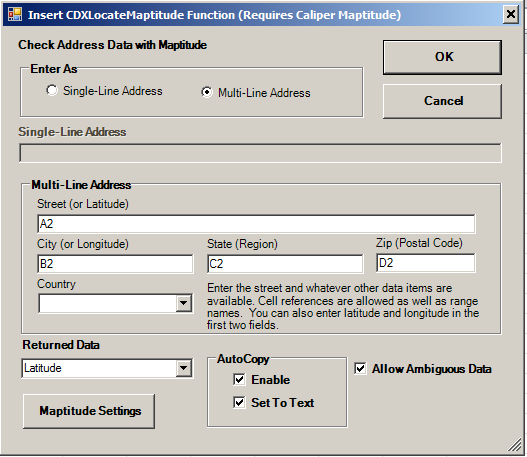Open Maptitude Settings
Image resolution: width=527 pixels, height=457 pixels.
[89, 411]
